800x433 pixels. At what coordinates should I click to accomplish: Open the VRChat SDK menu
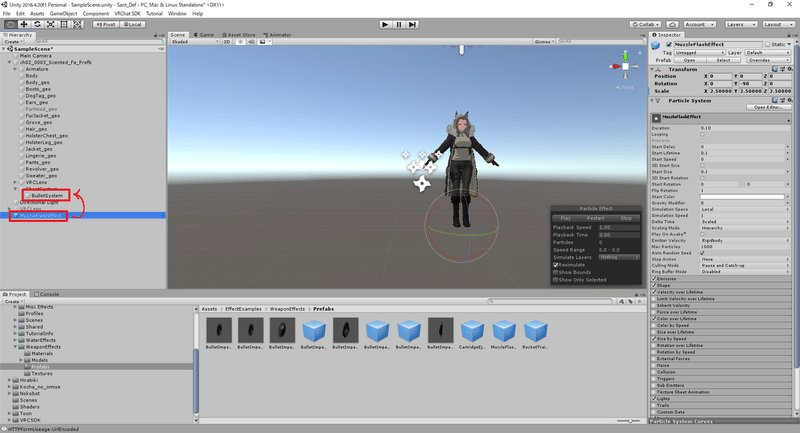pos(127,14)
